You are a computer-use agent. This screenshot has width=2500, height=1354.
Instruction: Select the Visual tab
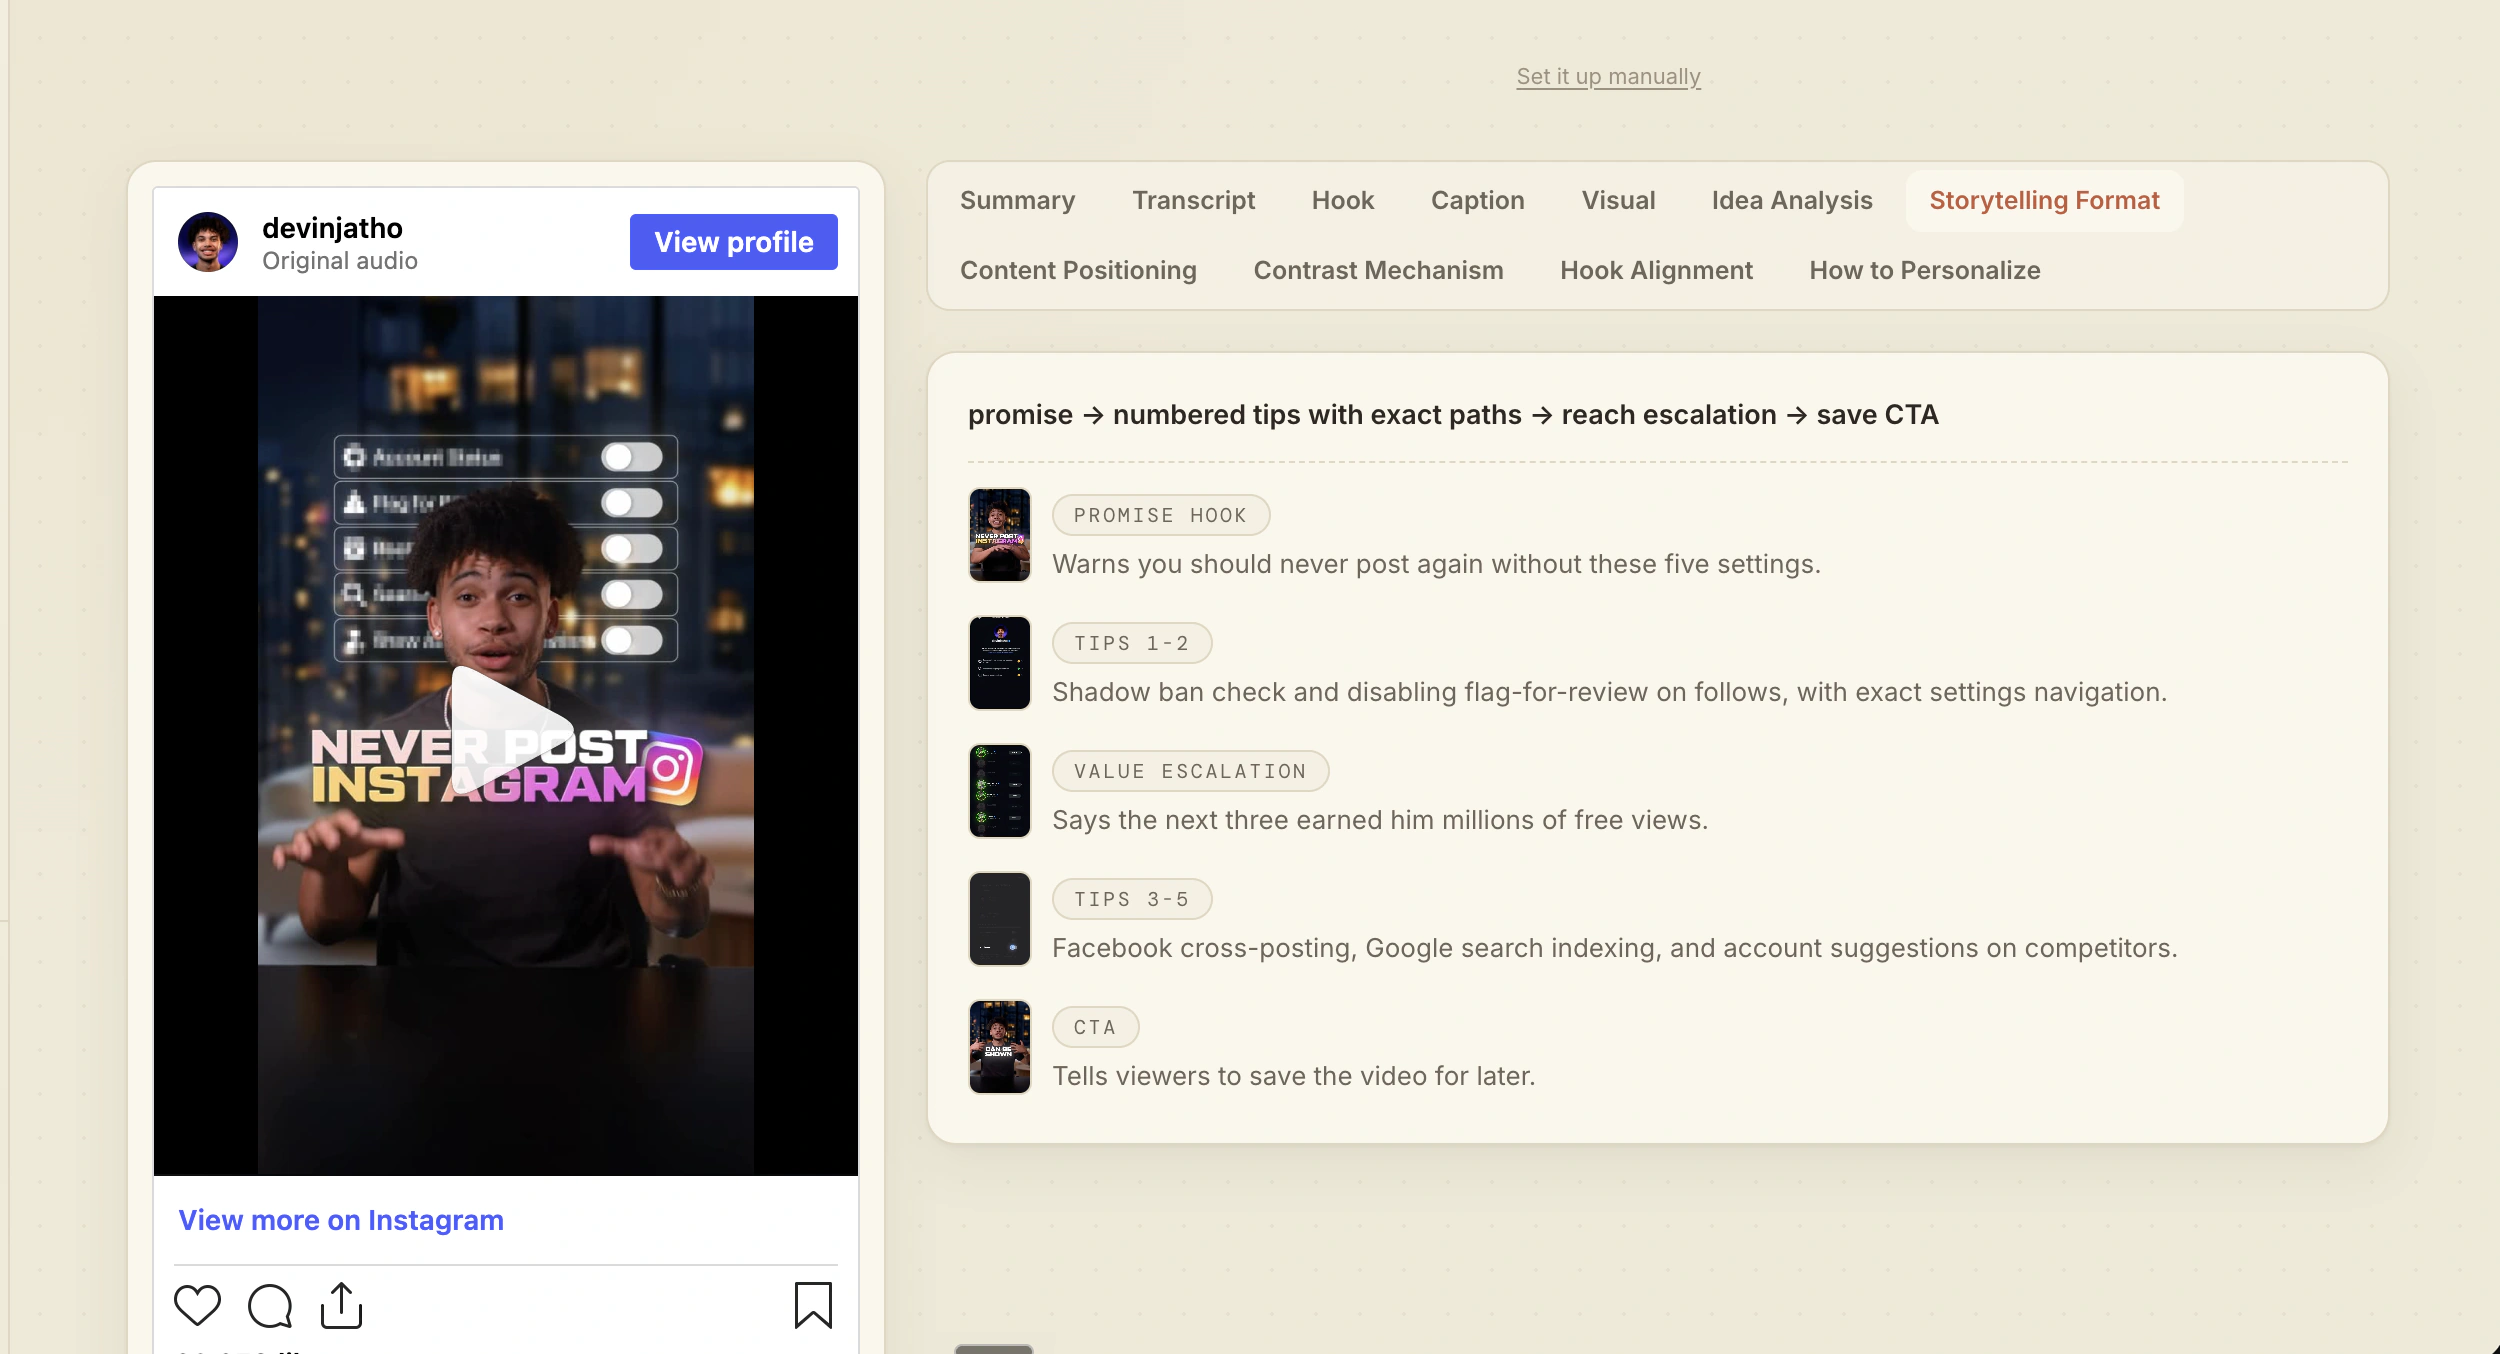pos(1618,200)
